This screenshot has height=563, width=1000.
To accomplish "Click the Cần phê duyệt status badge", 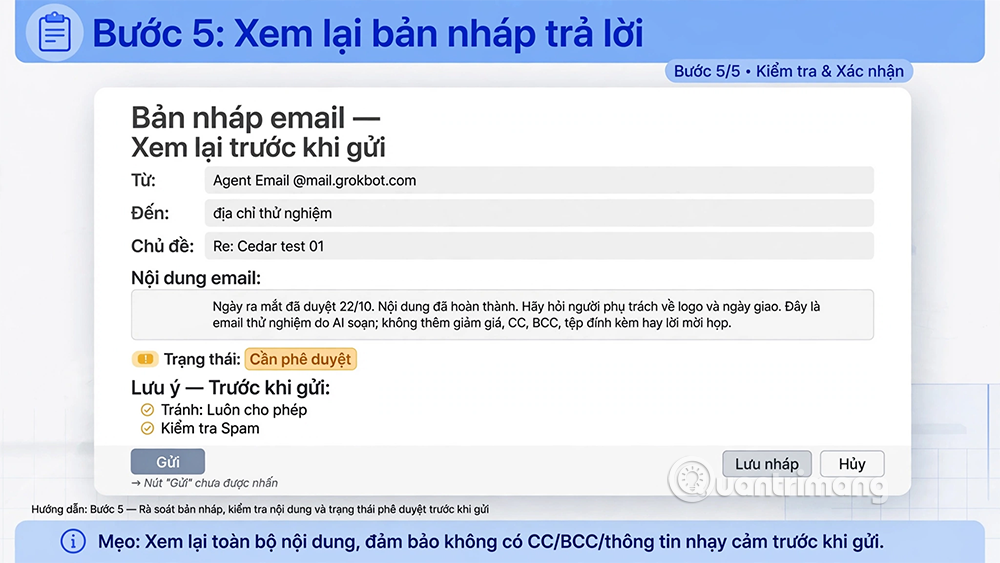I will (300, 359).
